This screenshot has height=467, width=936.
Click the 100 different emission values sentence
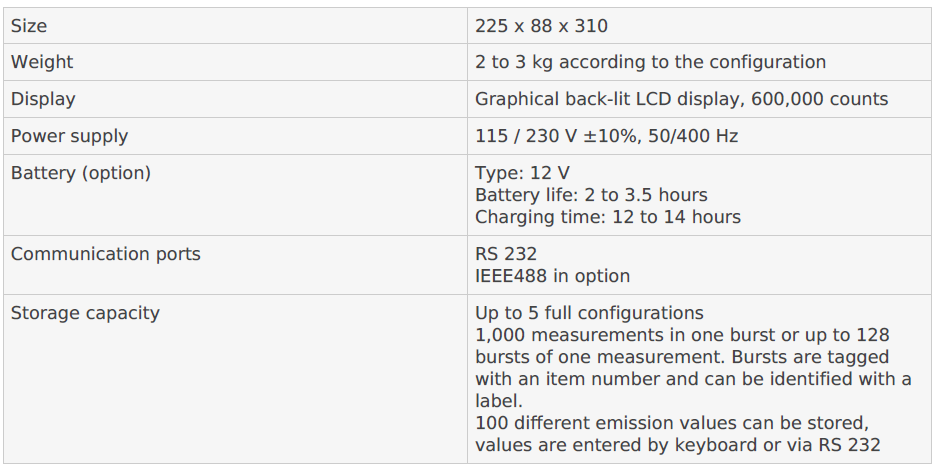tap(672, 423)
